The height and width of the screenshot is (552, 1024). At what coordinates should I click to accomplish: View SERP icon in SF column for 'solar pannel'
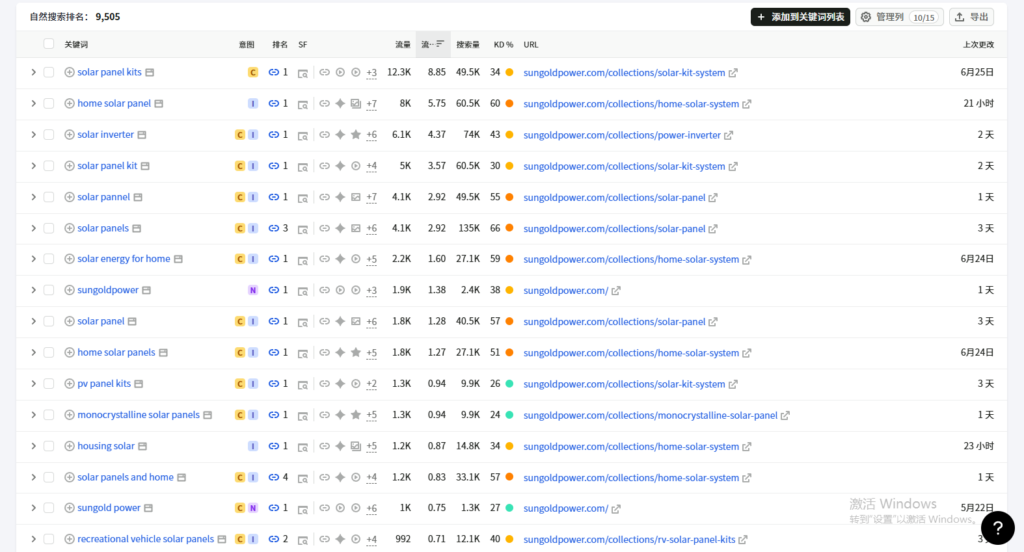303,198
